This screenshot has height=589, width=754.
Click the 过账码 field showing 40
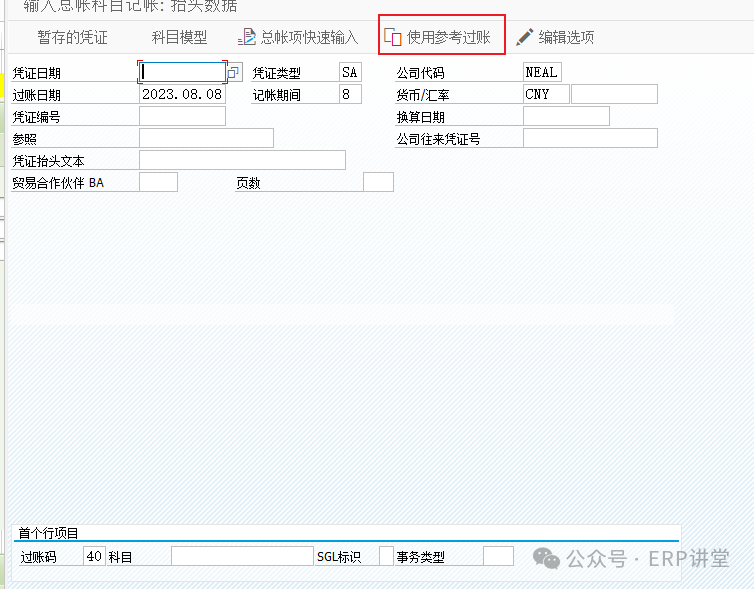tap(94, 556)
